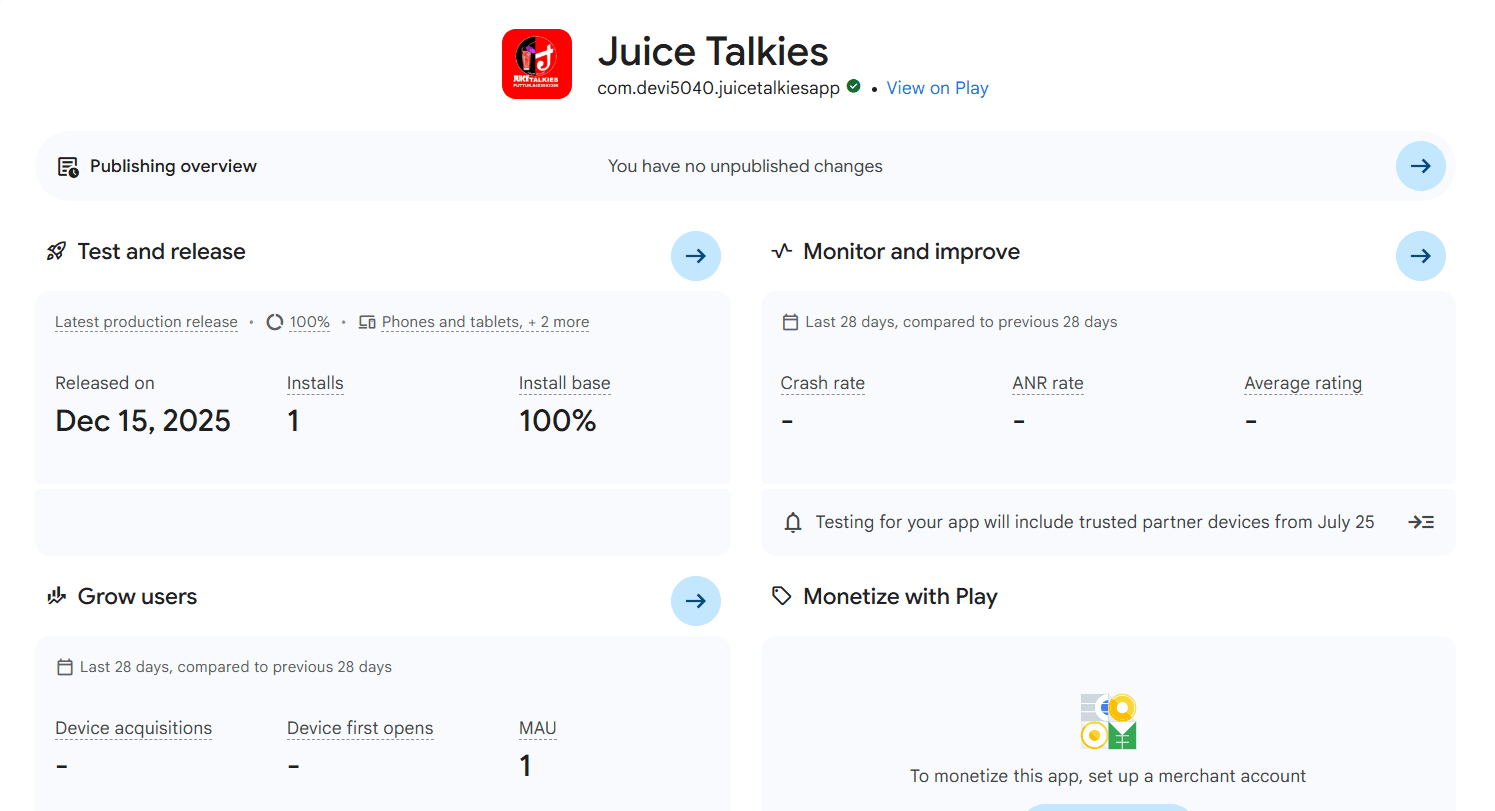Click the calendar icon in Monitor and improve
Image resolution: width=1495 pixels, height=811 pixels.
790,322
